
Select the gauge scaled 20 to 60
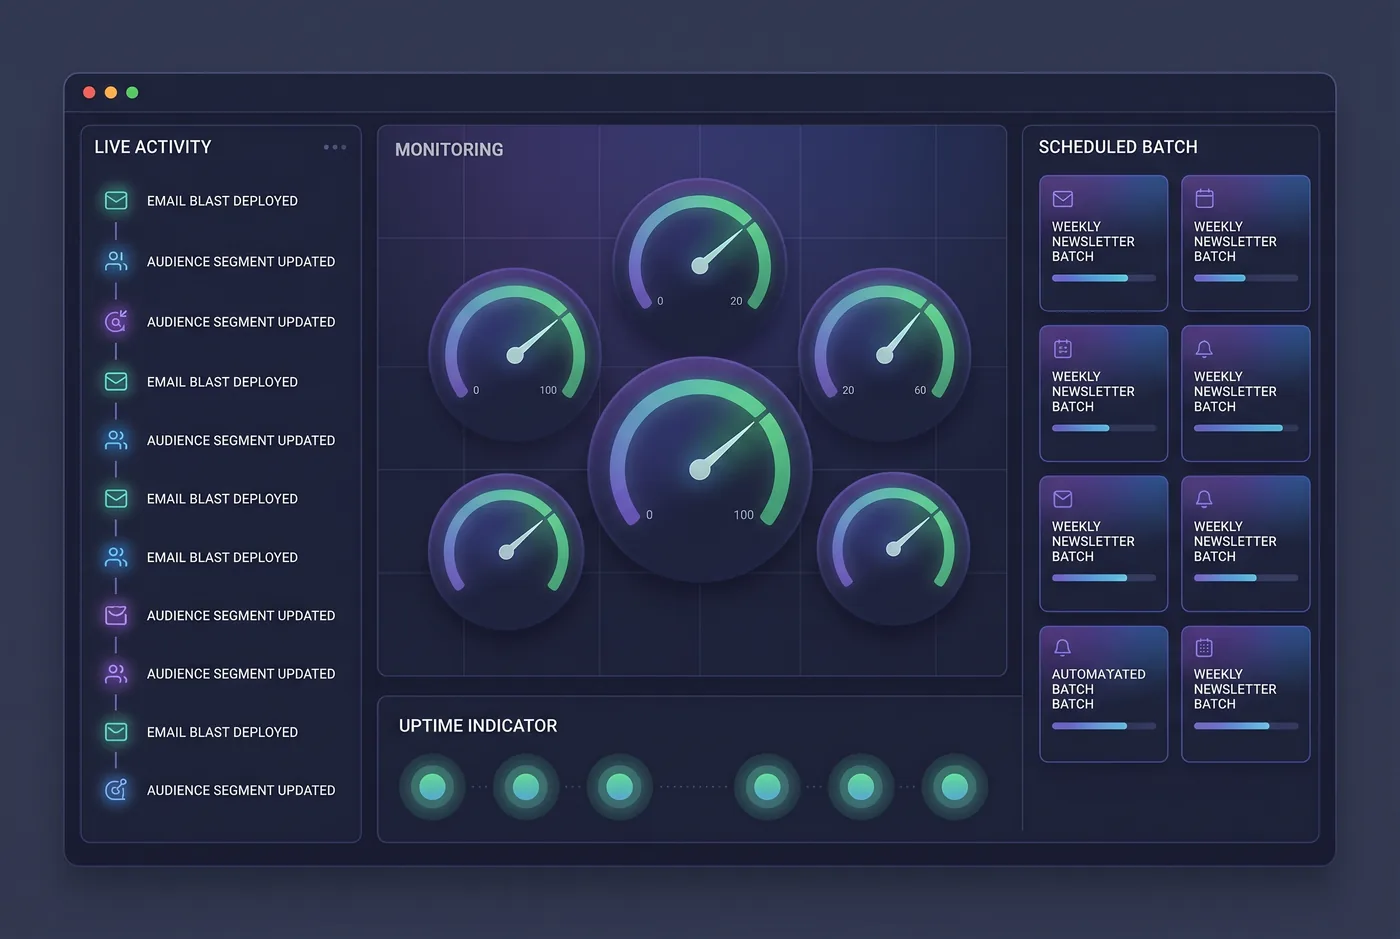point(884,354)
